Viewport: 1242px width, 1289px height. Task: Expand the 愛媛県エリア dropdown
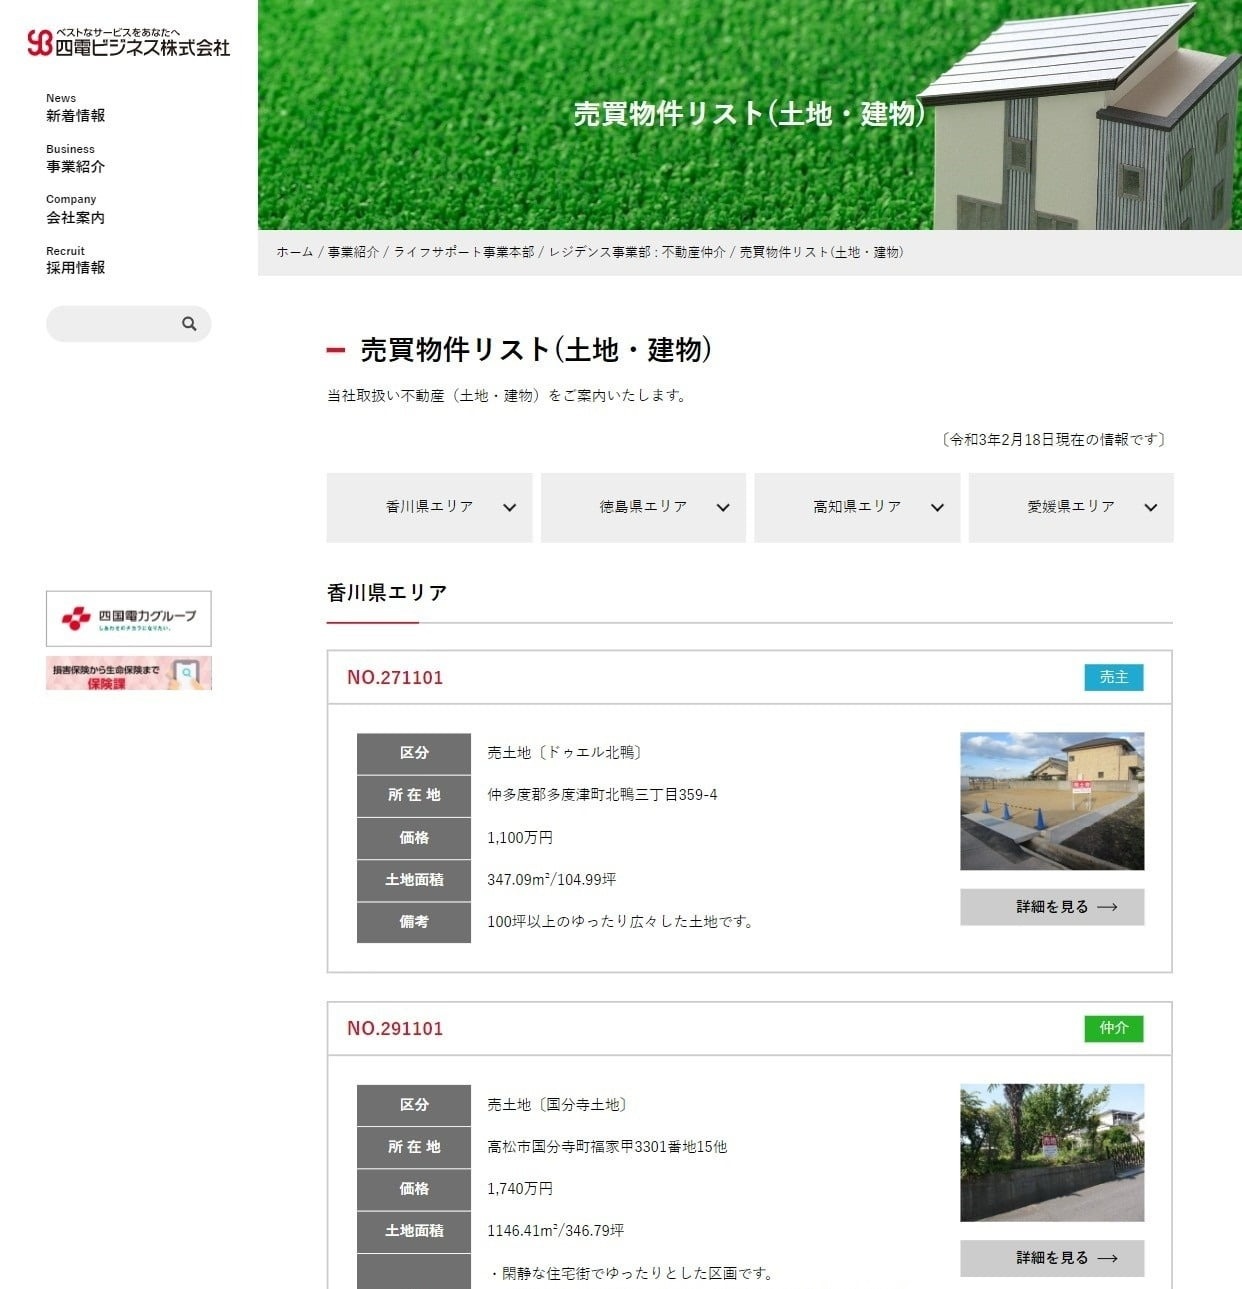pos(1071,508)
